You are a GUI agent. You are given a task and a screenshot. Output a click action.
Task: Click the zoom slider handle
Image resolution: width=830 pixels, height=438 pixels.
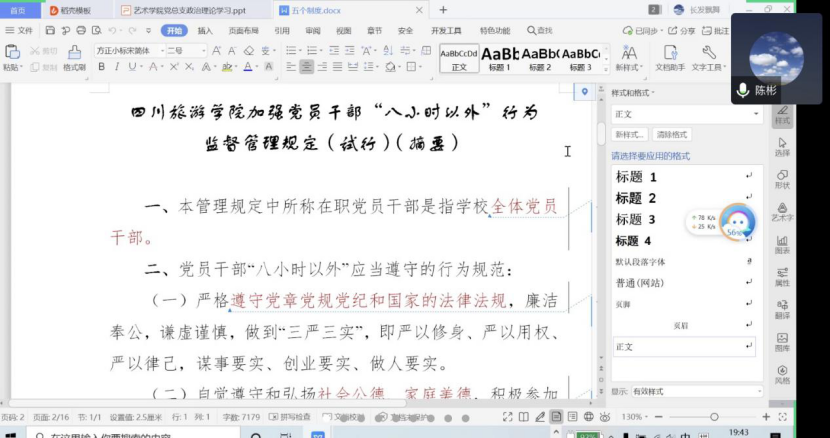coord(714,417)
